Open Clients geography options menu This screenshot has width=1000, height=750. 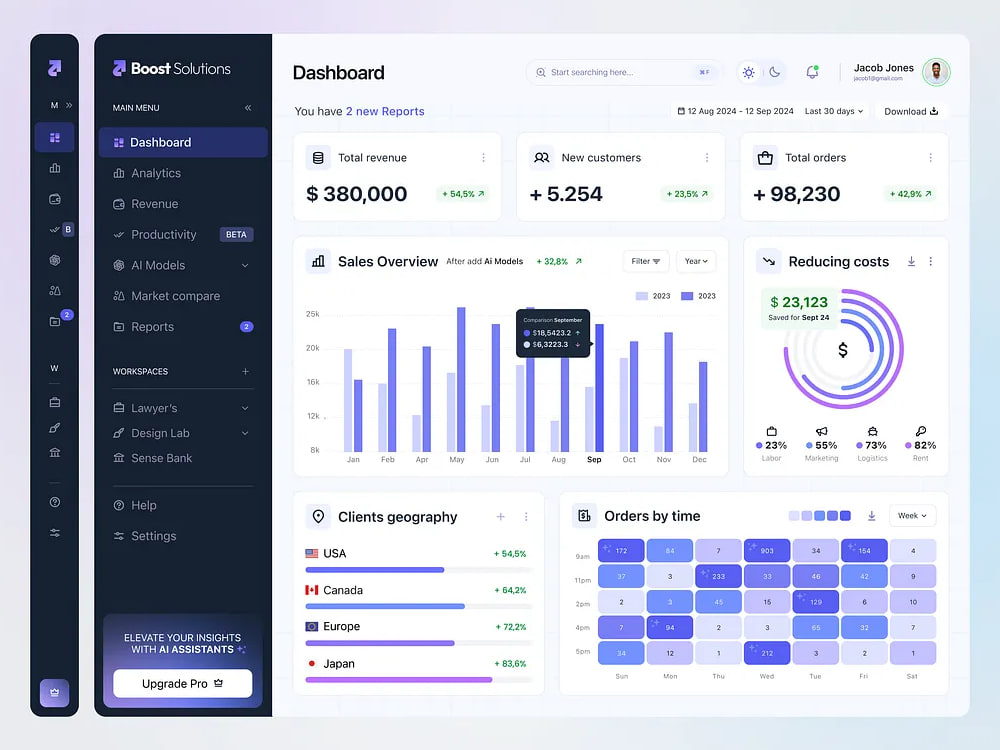click(x=526, y=517)
